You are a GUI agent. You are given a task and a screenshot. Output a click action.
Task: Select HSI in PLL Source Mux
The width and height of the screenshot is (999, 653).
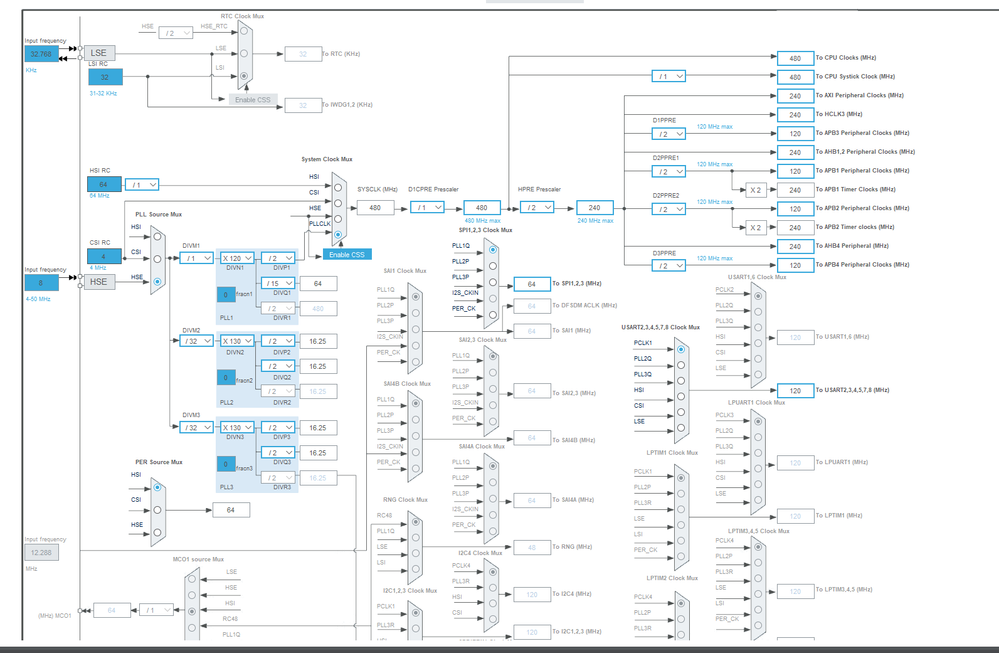tap(157, 237)
